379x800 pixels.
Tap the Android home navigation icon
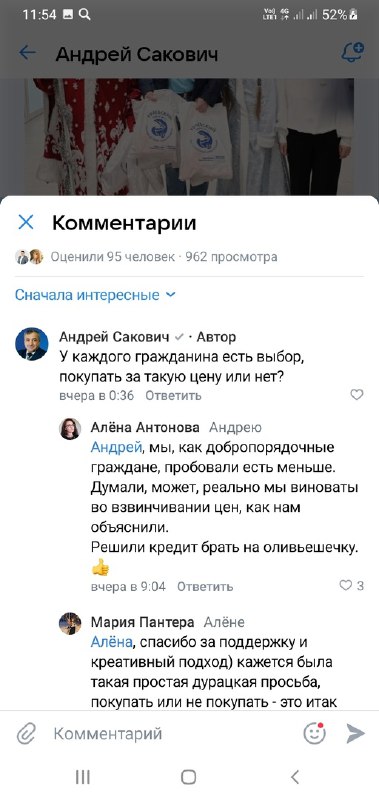pyautogui.click(x=189, y=777)
